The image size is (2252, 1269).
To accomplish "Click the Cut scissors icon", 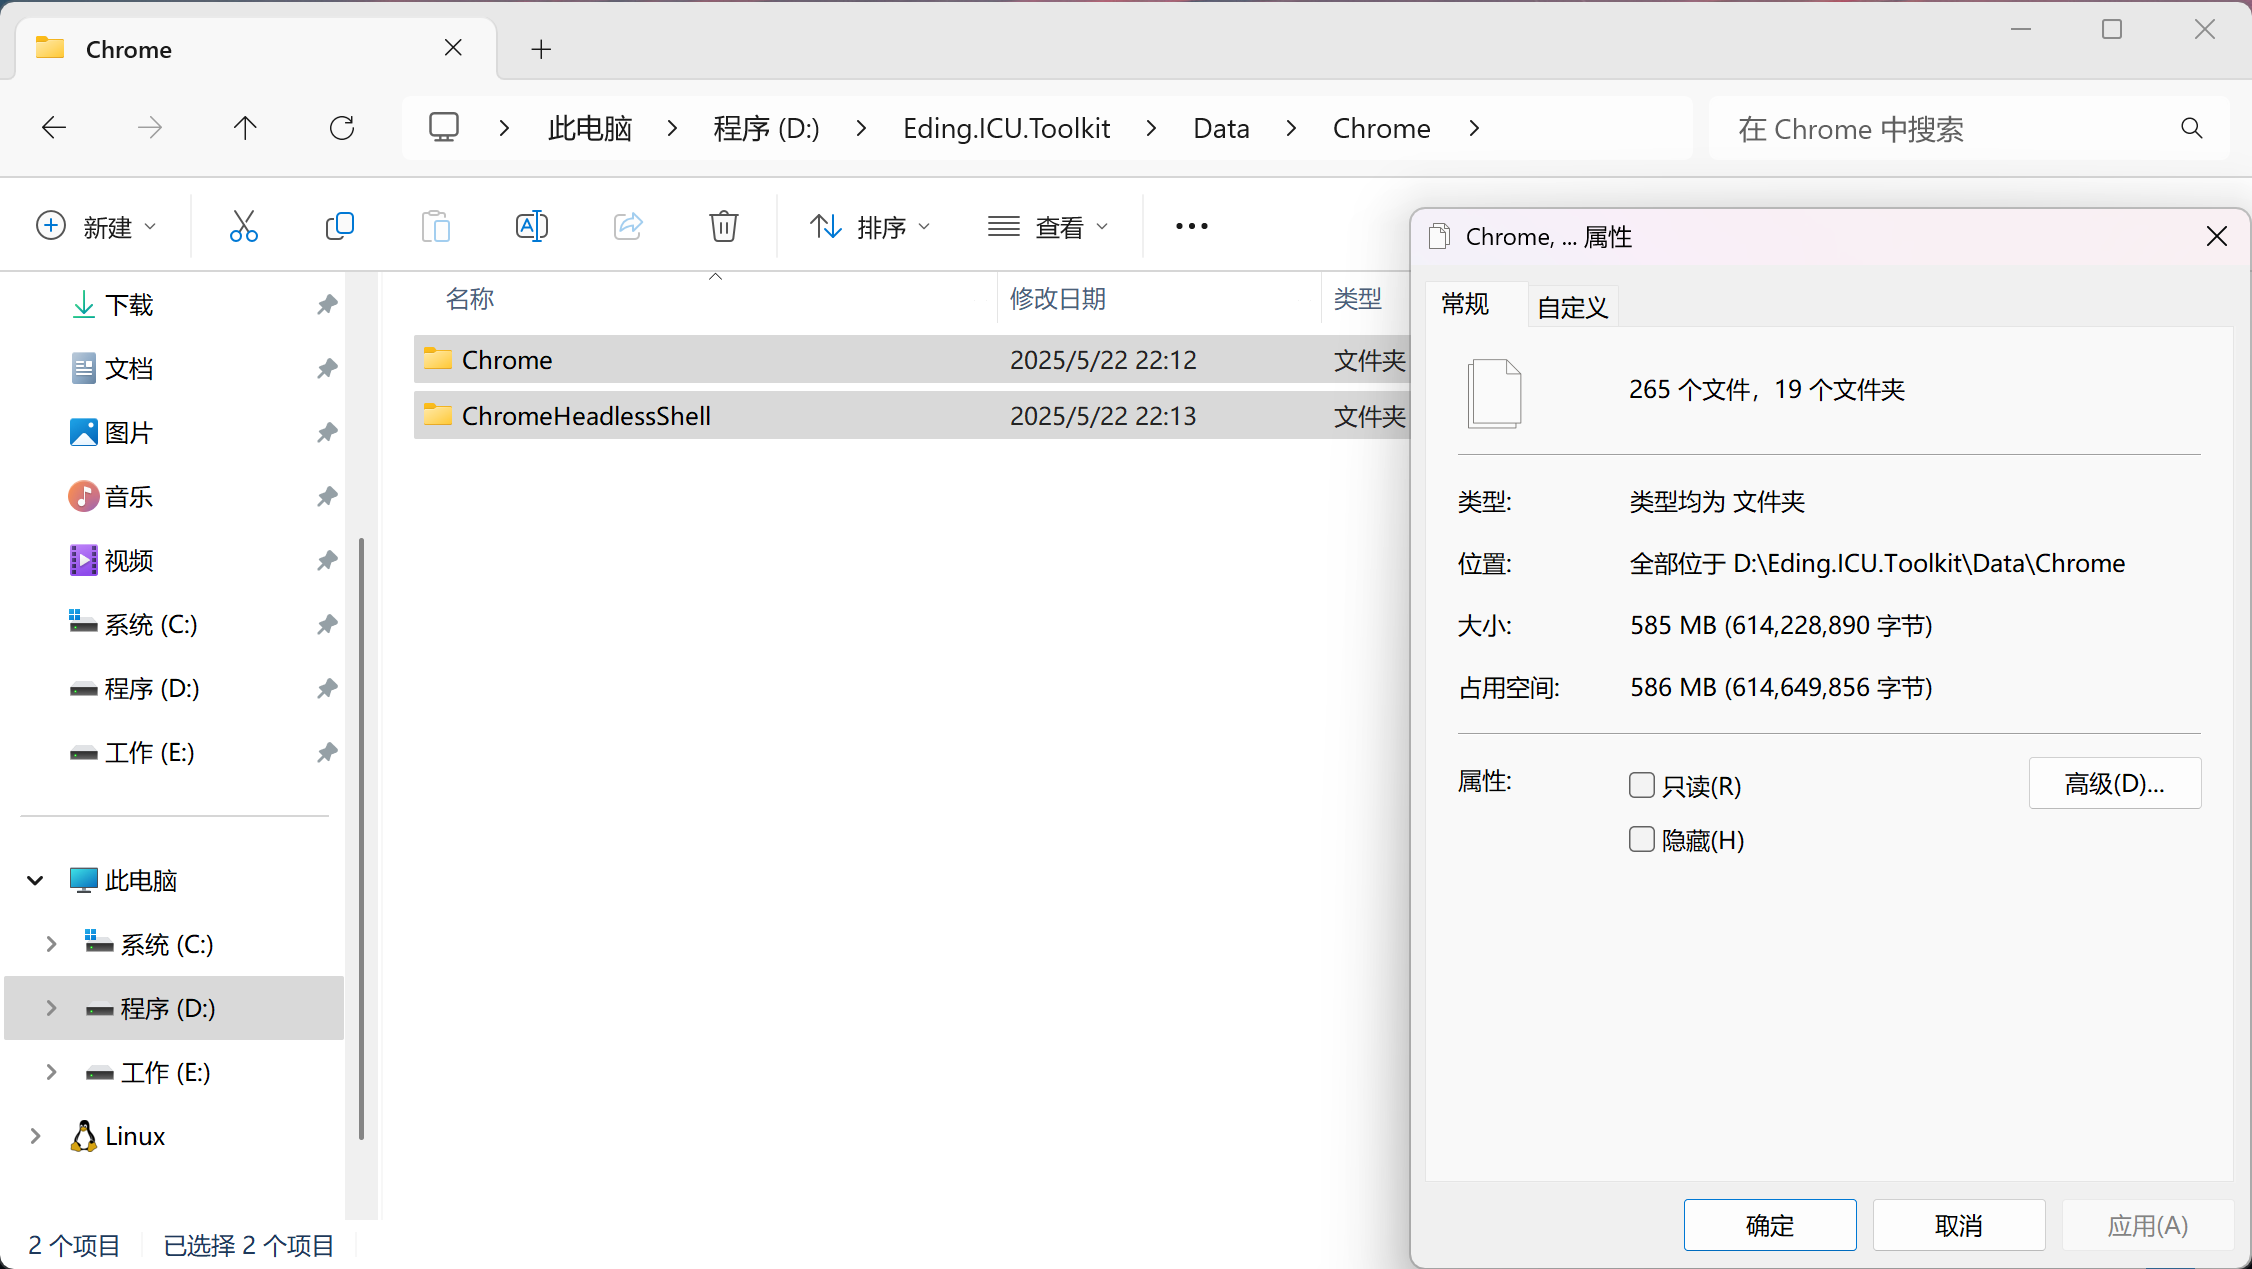I will click(243, 227).
